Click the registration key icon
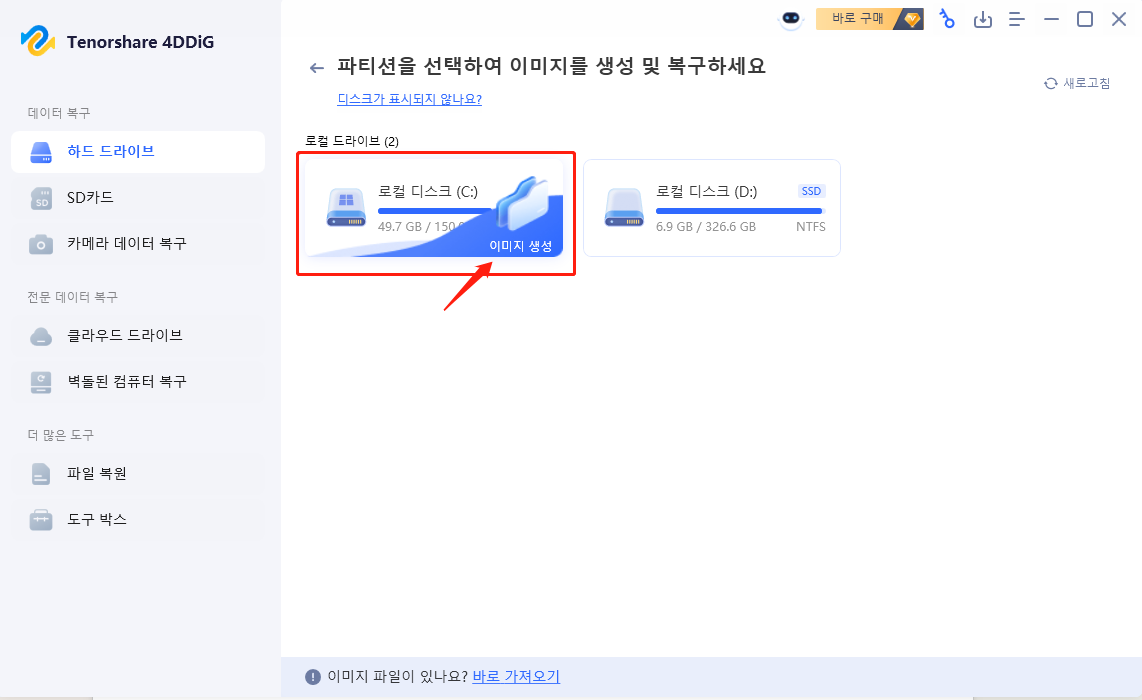 pyautogui.click(x=947, y=19)
